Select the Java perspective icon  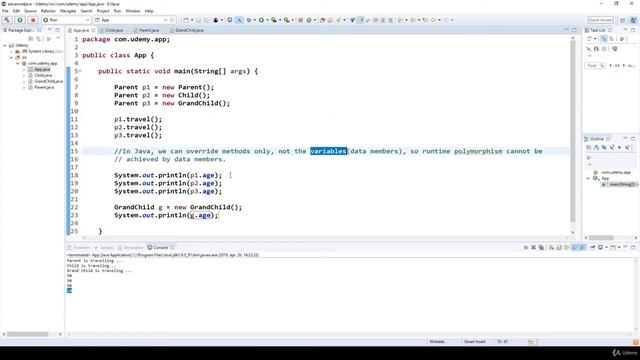pyautogui.click(x=633, y=20)
